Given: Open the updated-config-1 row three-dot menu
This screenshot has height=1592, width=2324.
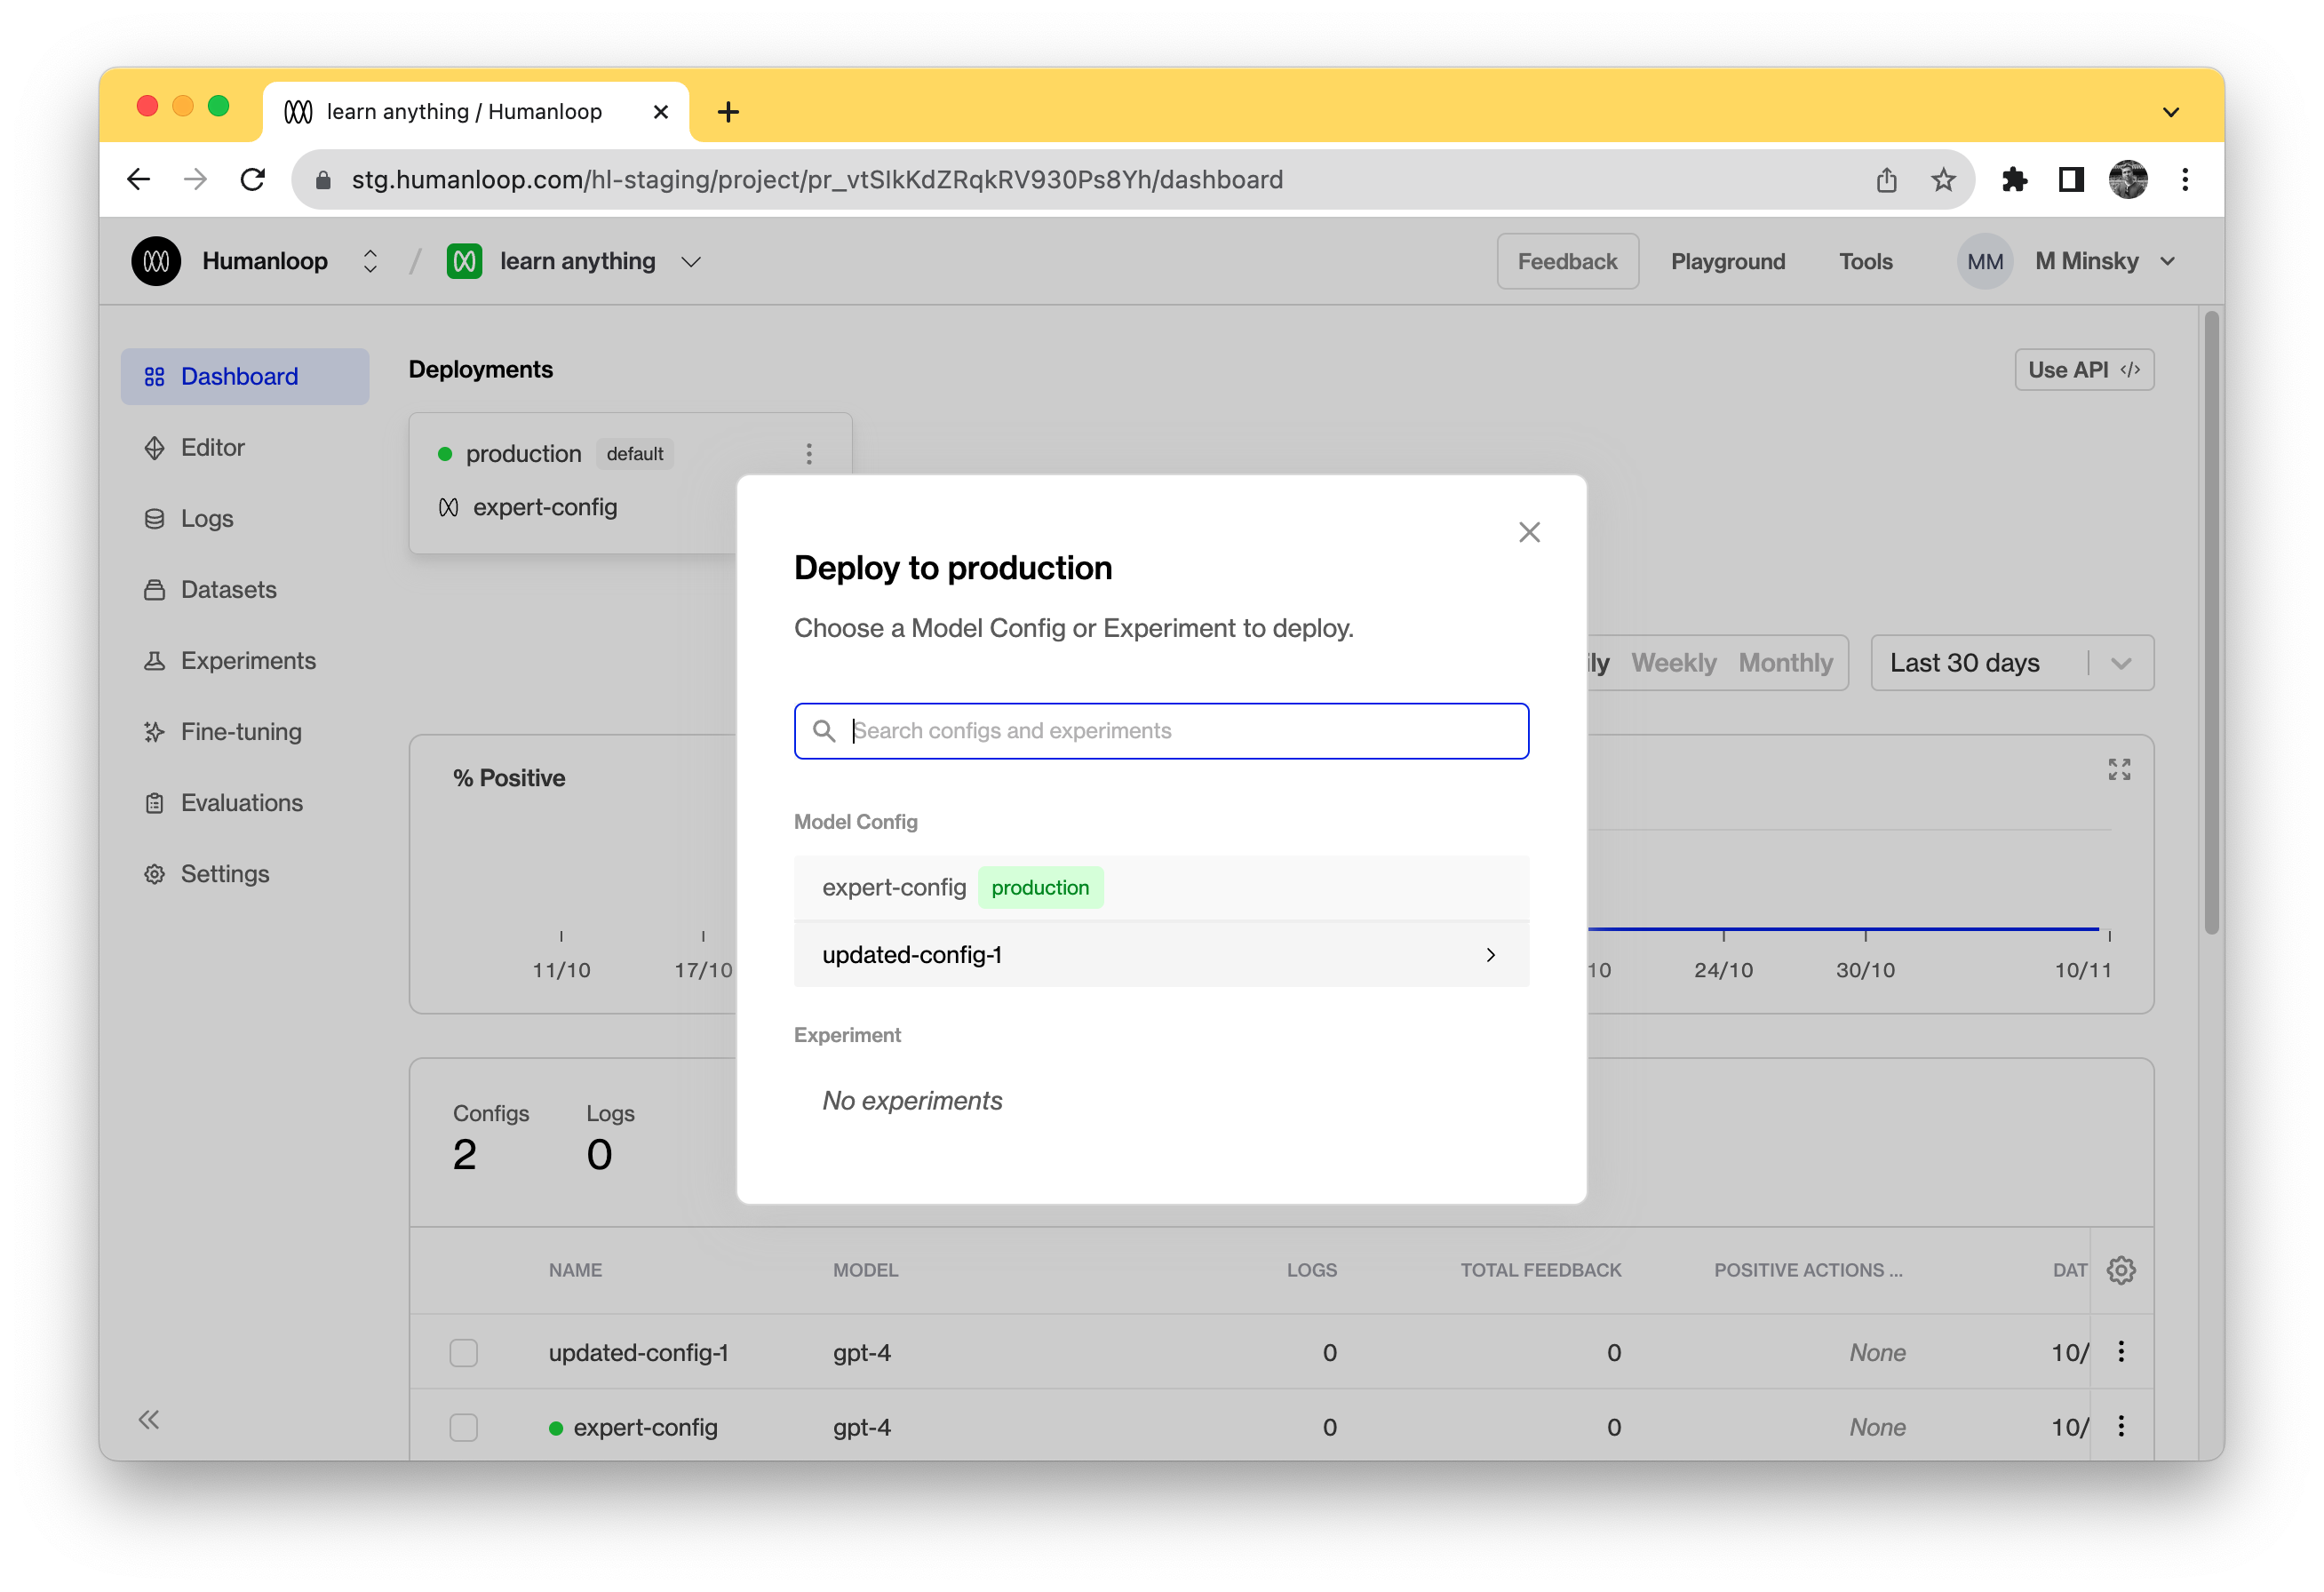Looking at the screenshot, I should coord(2121,1351).
